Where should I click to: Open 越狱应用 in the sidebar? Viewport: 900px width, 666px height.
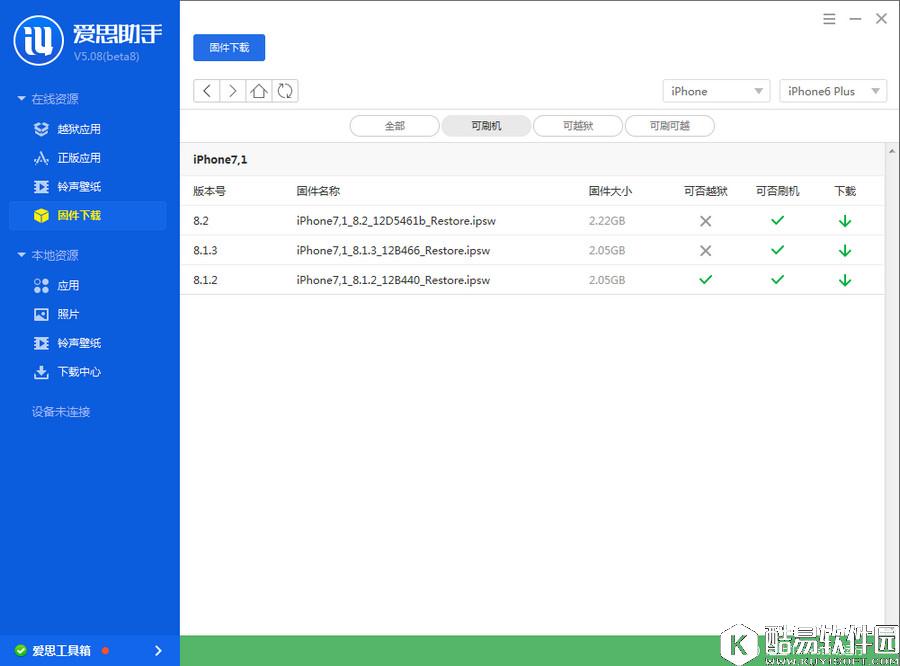pos(78,129)
